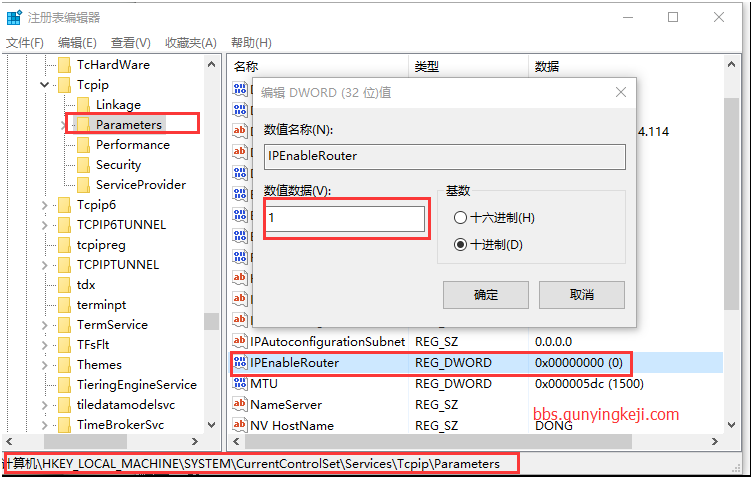Expand the Themes tree node
This screenshot has height=479, width=753.
point(45,365)
